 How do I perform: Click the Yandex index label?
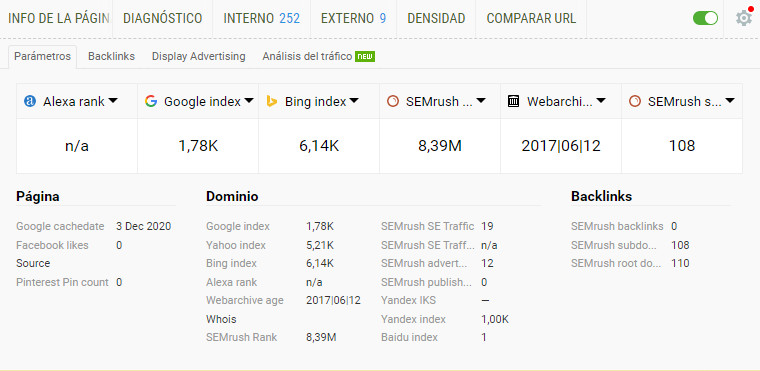click(x=413, y=319)
